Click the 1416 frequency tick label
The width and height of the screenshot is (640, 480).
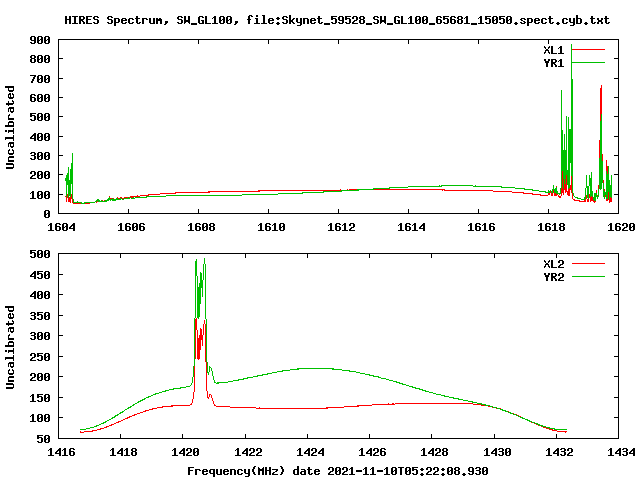click(61, 452)
